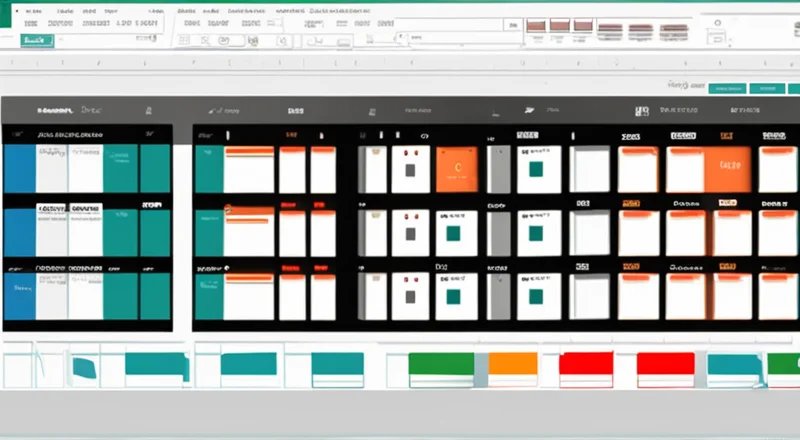This screenshot has width=800, height=440.
Task: Select the teal square icon in the bottom row
Action: tap(536, 297)
